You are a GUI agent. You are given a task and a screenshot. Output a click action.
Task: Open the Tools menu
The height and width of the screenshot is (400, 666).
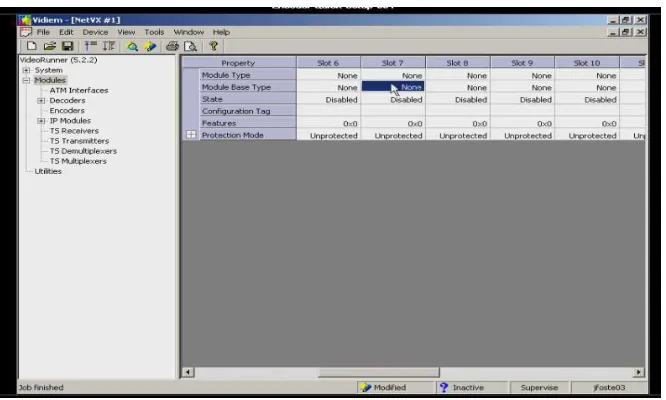154,32
